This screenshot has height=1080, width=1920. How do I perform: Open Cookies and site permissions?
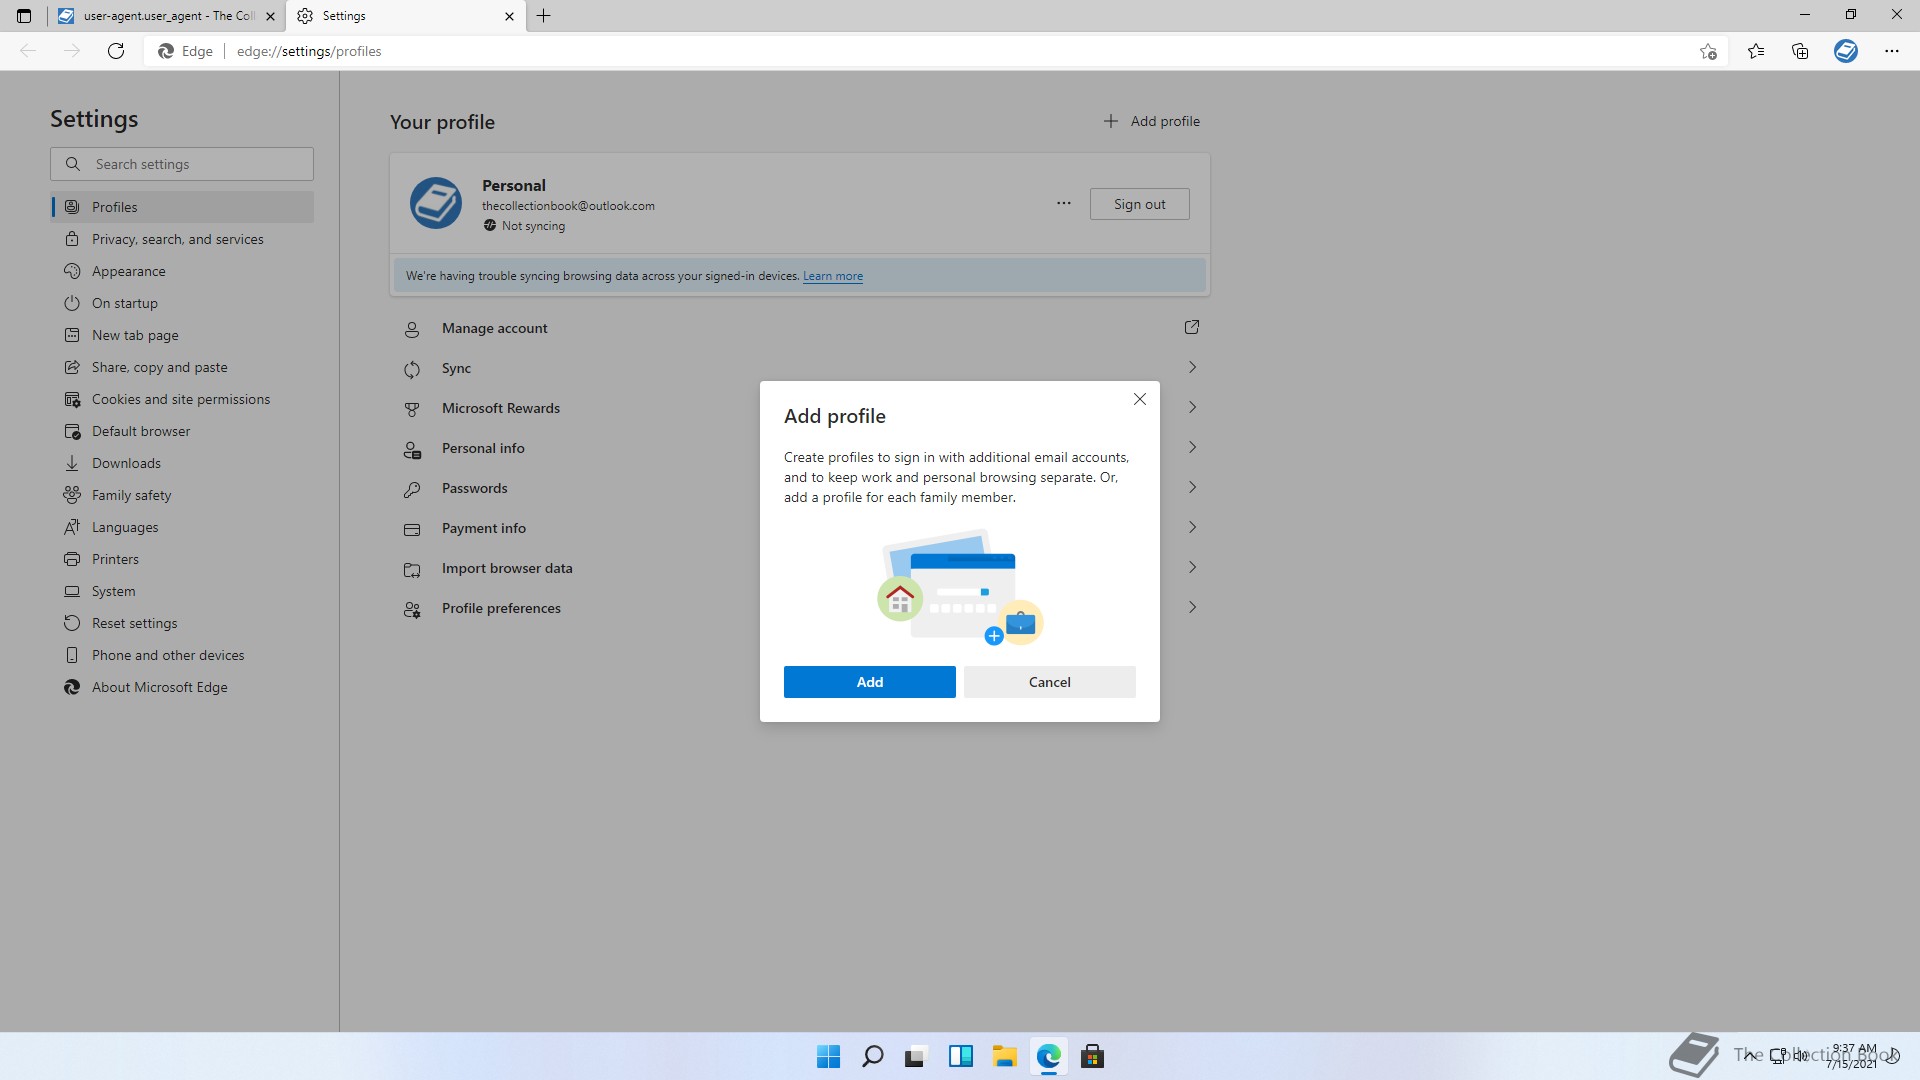click(x=182, y=399)
